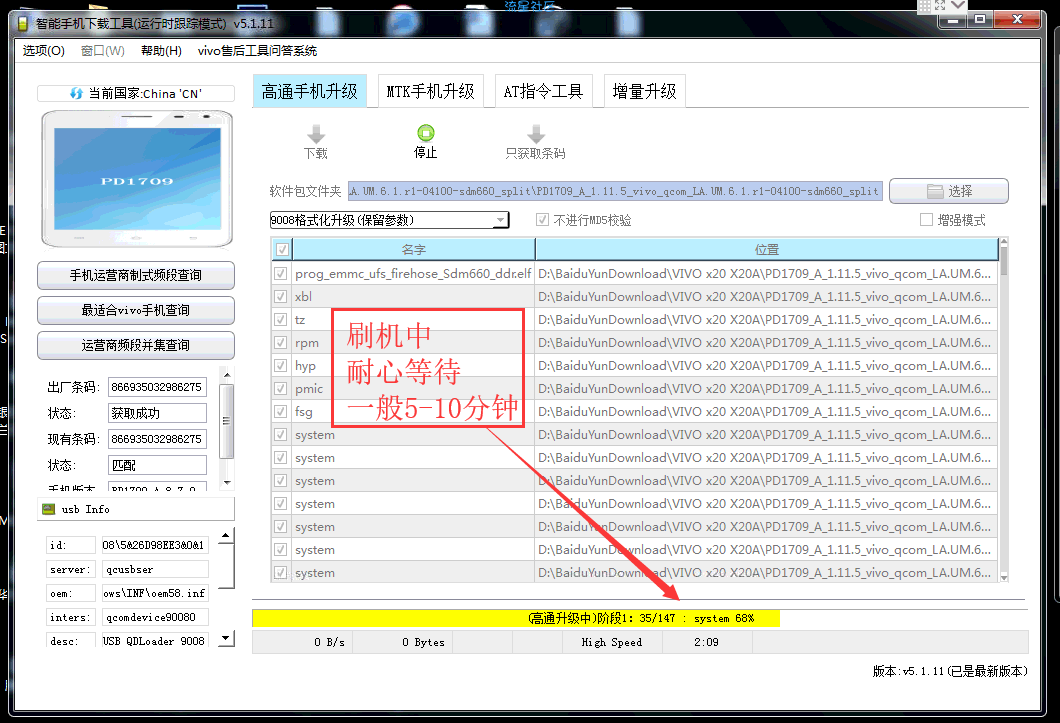Click the 软件包文件夹 path field

[615, 191]
